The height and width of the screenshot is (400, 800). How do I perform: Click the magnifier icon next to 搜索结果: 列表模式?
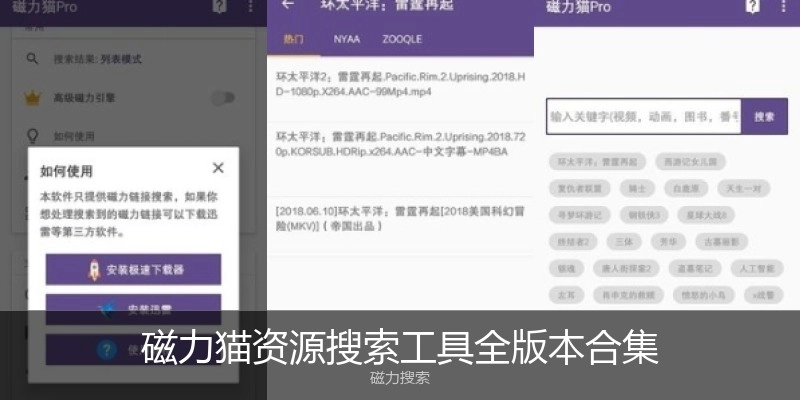pyautogui.click(x=32, y=59)
